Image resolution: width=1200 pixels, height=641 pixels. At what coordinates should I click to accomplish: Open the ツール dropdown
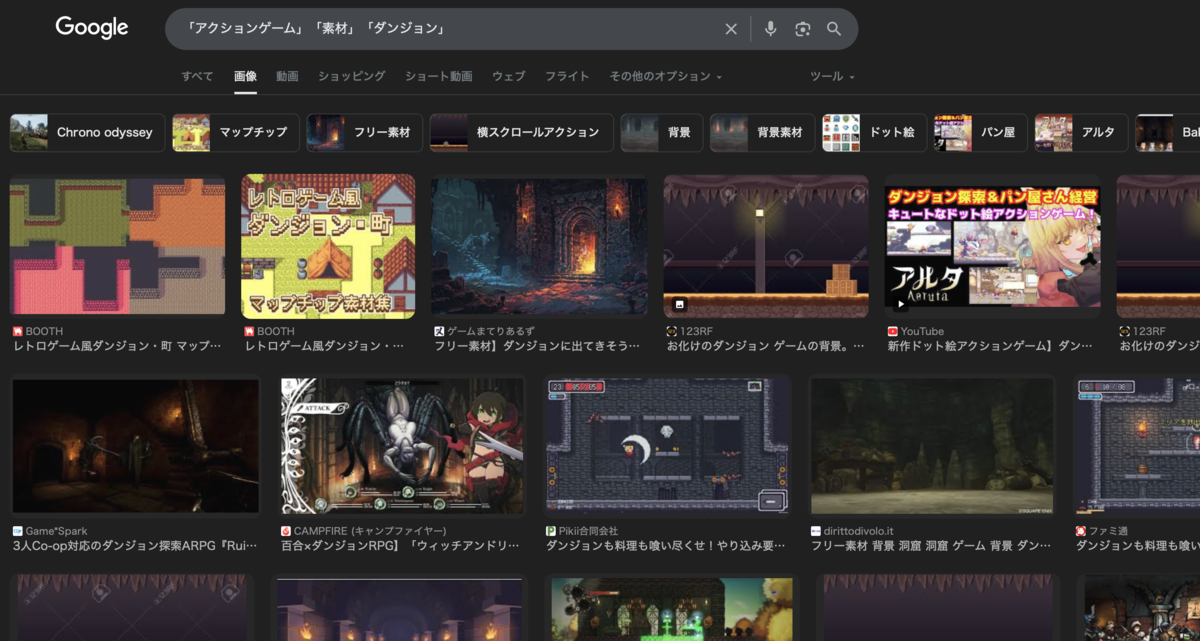tap(832, 76)
